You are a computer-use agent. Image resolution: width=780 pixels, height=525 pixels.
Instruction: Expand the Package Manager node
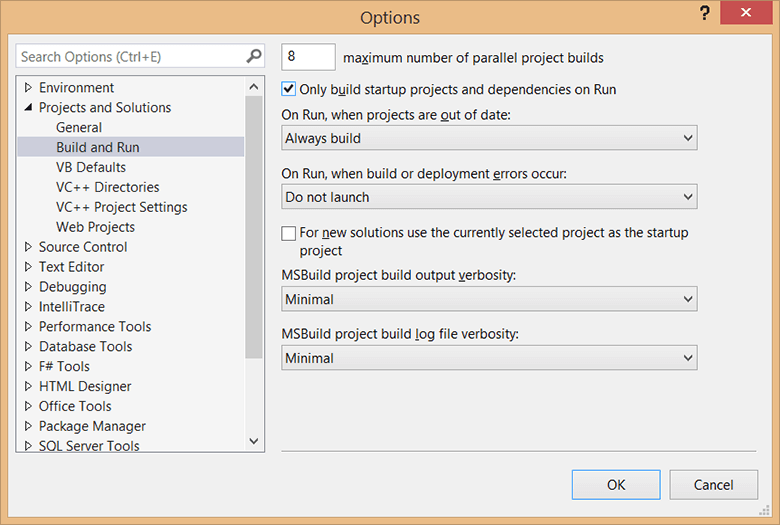click(28, 425)
